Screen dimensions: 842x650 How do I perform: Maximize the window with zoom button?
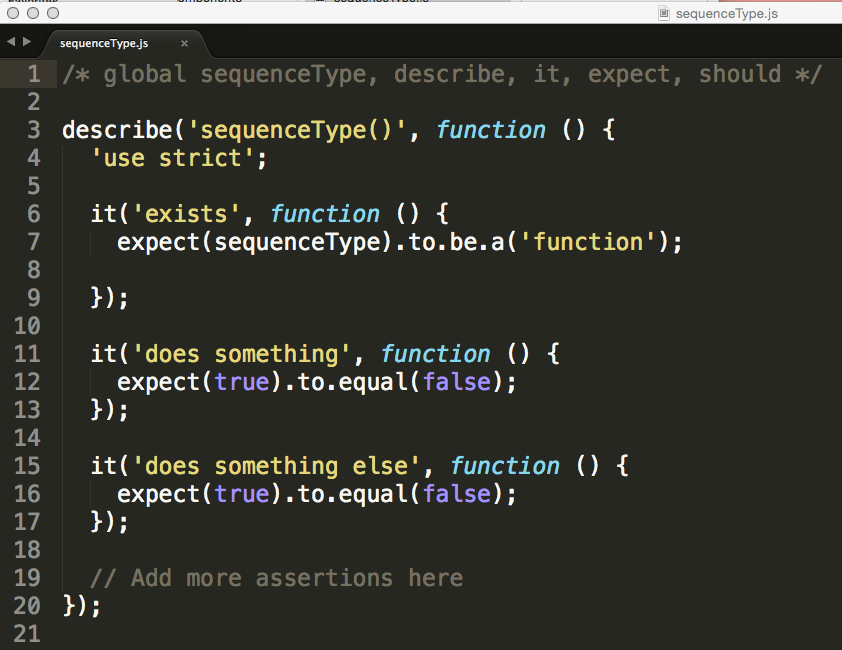tap(53, 13)
